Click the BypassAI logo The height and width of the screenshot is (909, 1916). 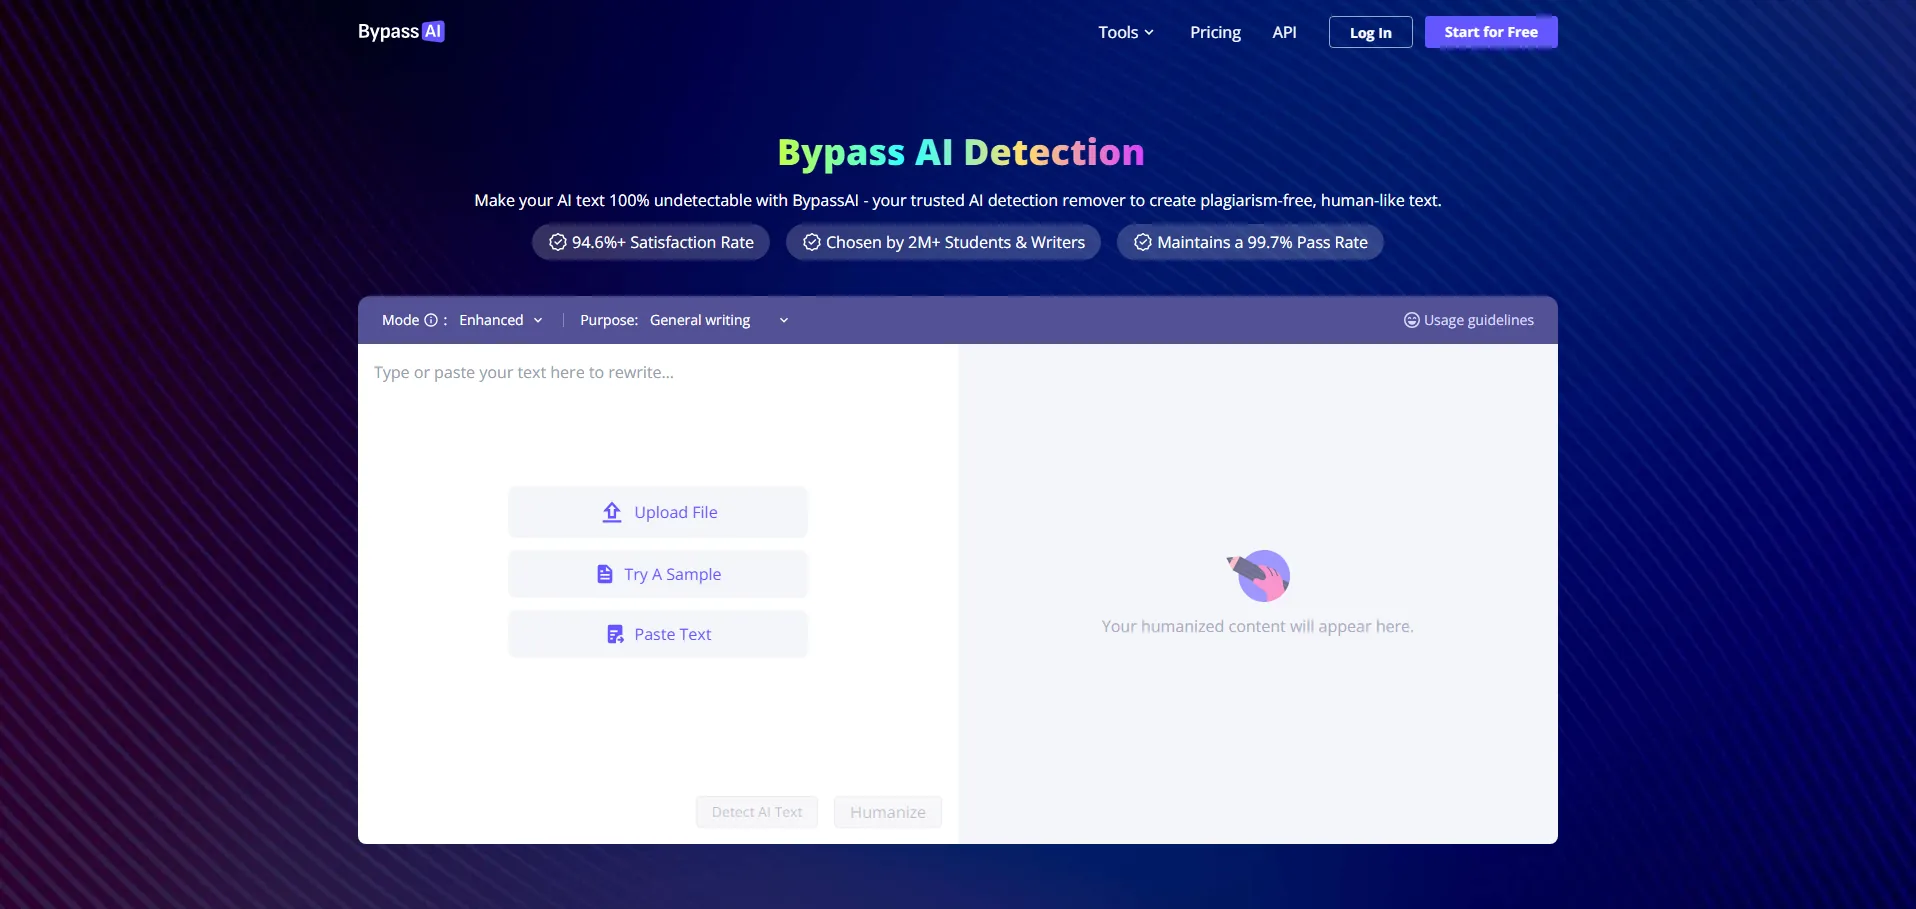401,32
